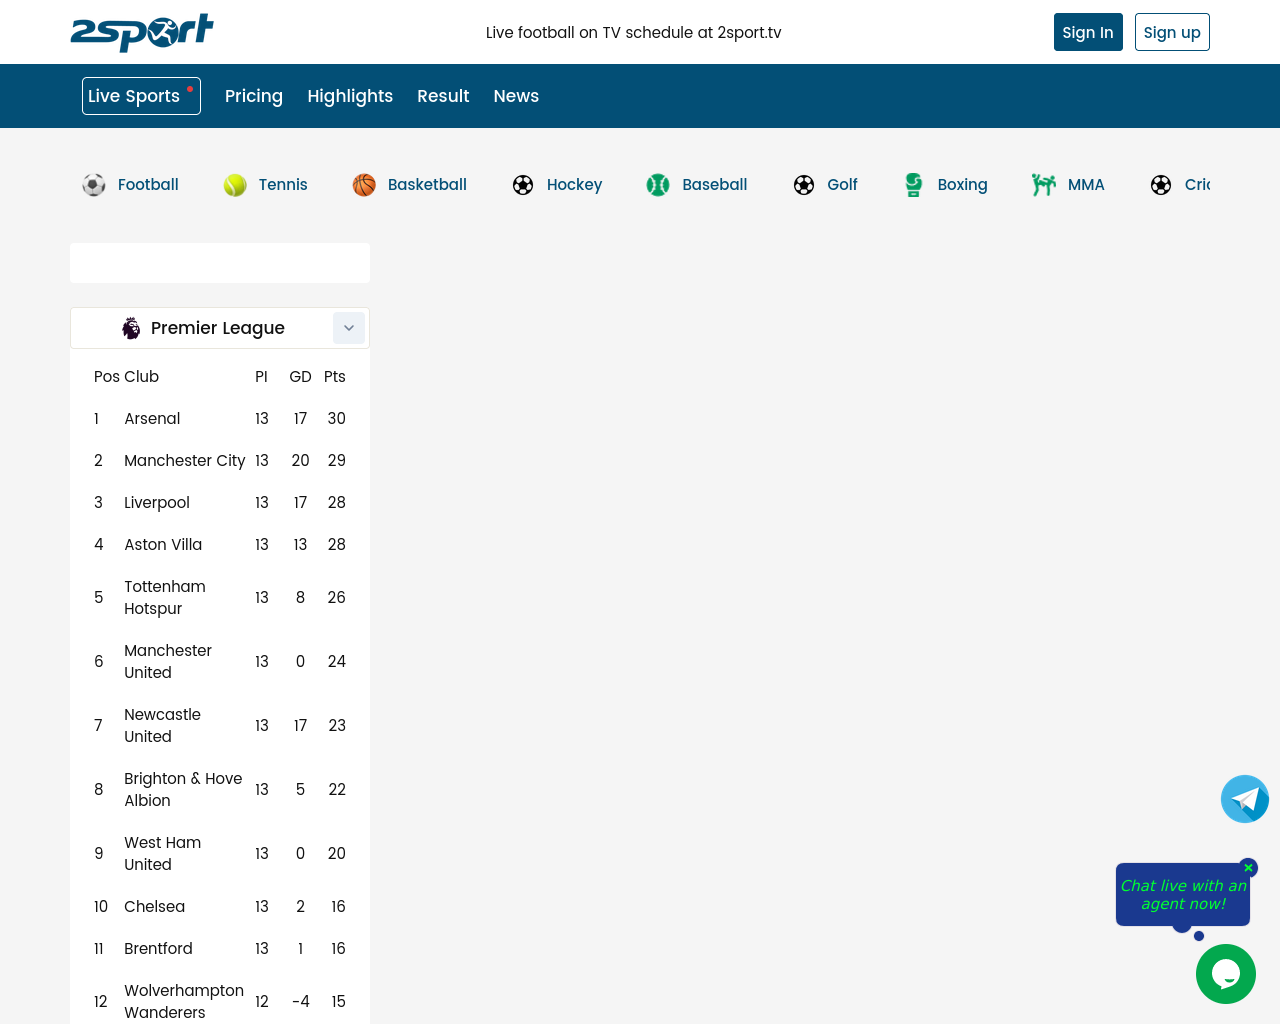Click the GD column header
Screen dimensions: 1280x1024
(x=300, y=377)
